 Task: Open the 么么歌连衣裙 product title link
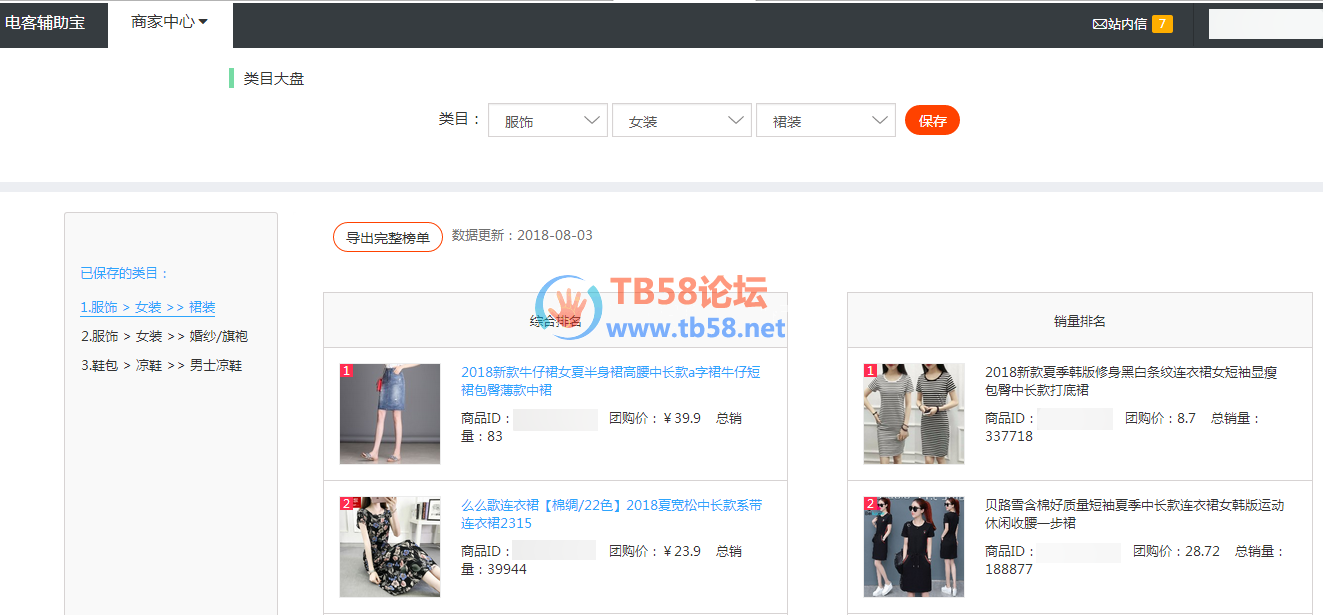pyautogui.click(x=610, y=514)
